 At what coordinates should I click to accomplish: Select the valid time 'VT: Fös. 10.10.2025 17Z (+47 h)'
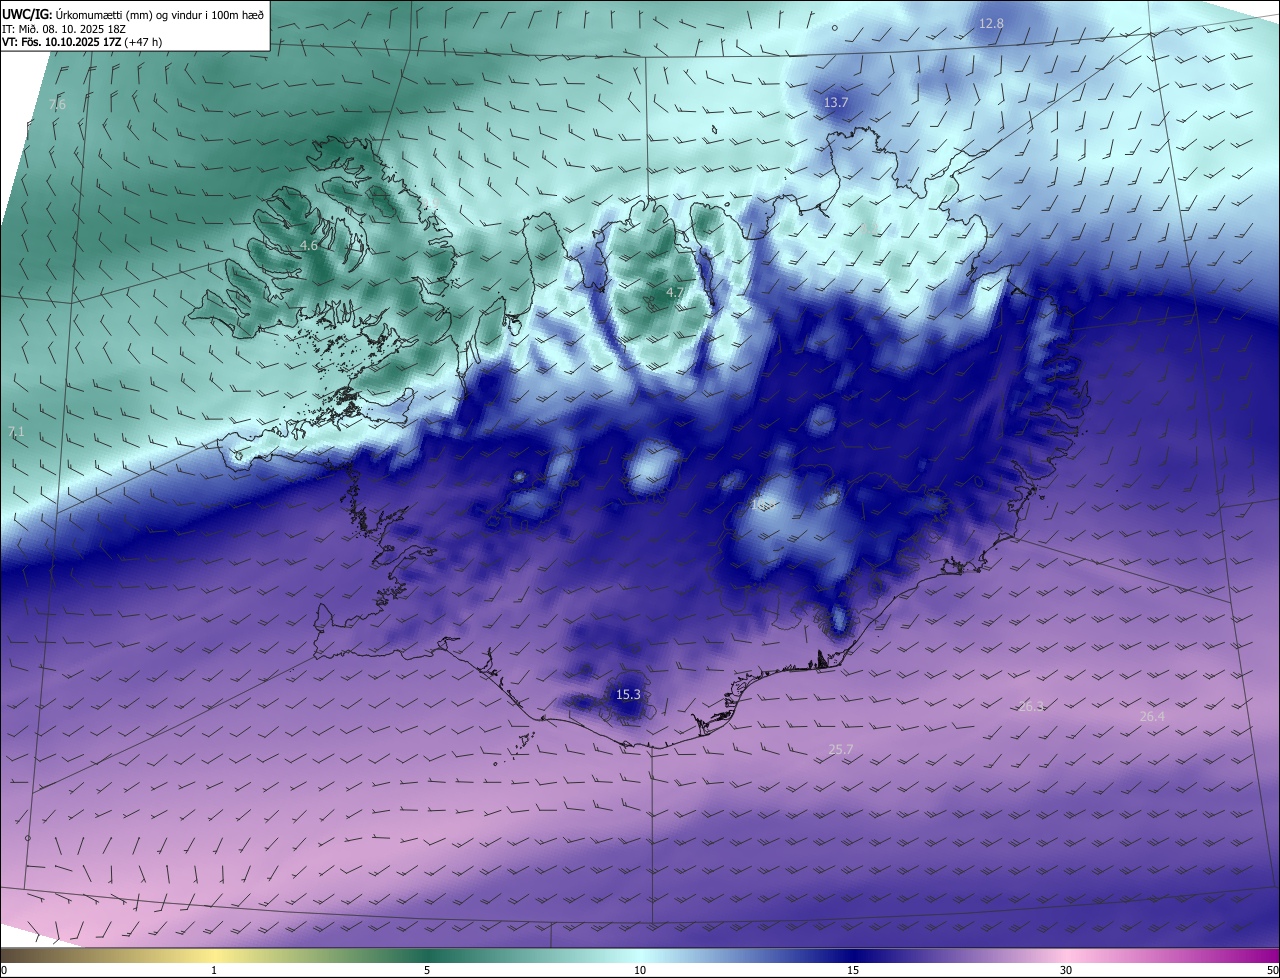tap(82, 42)
